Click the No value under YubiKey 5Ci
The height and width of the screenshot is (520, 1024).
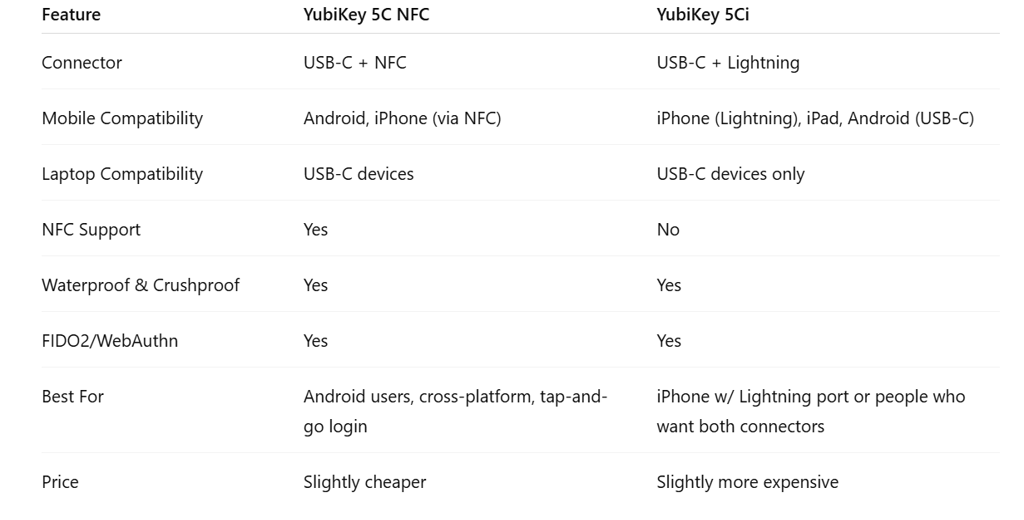(x=668, y=229)
